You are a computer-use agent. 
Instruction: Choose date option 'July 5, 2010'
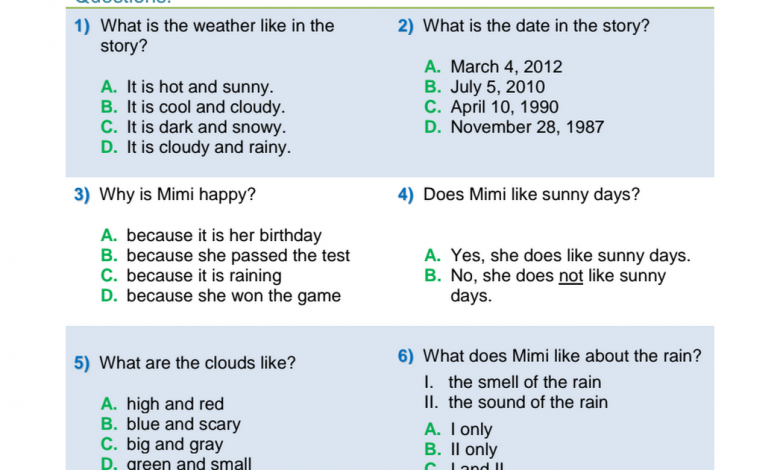(485, 87)
